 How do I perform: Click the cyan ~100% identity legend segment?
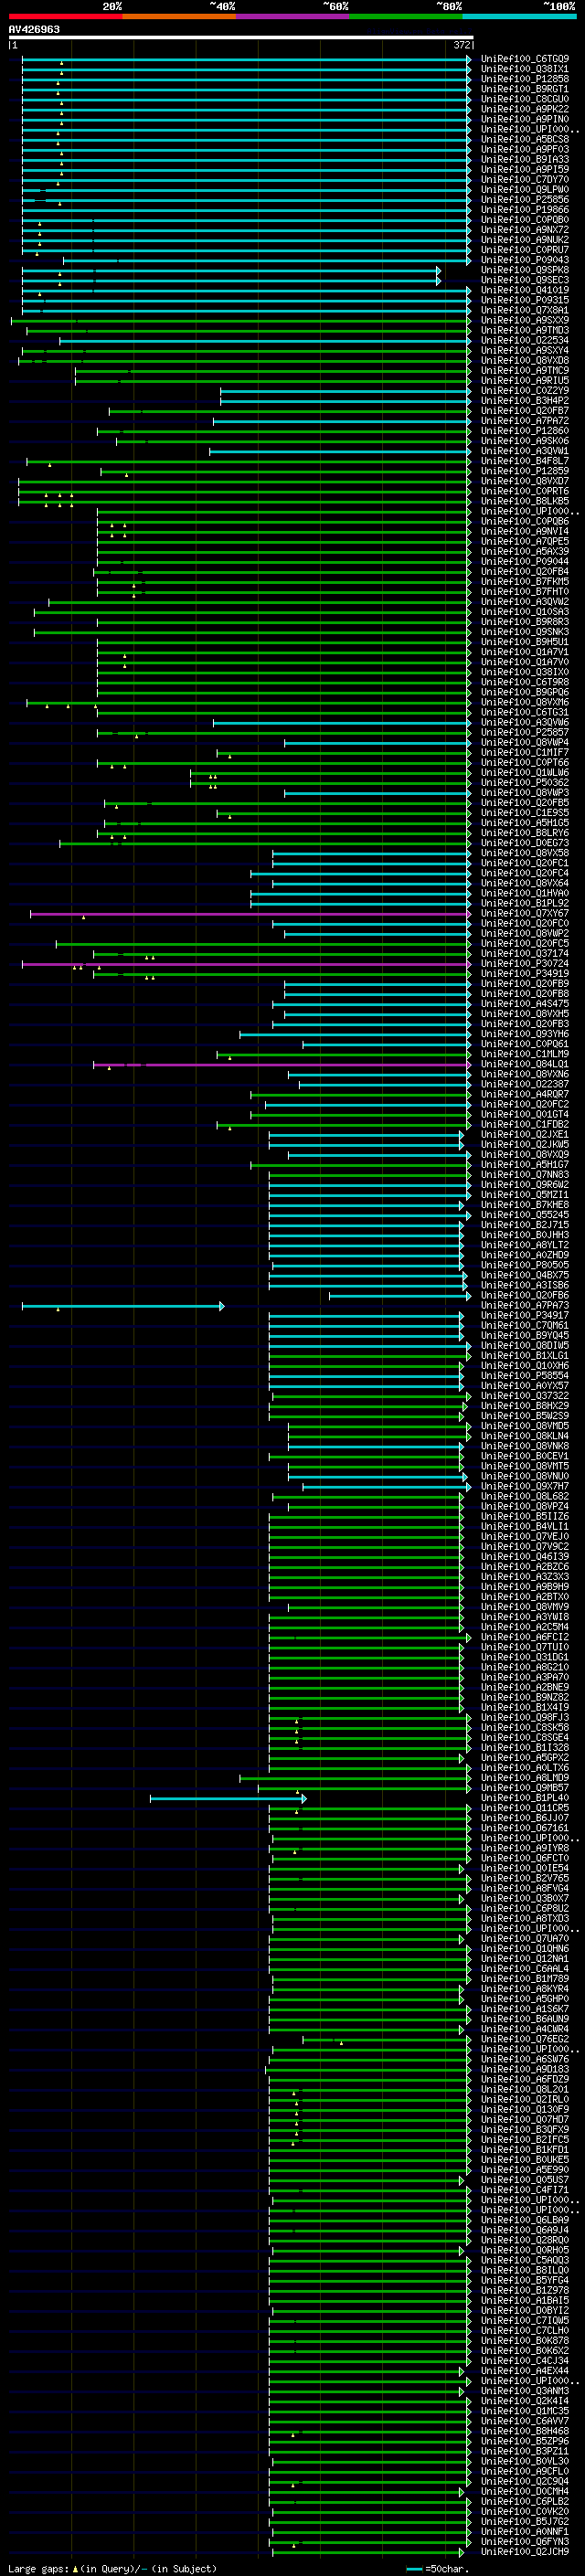[519, 16]
